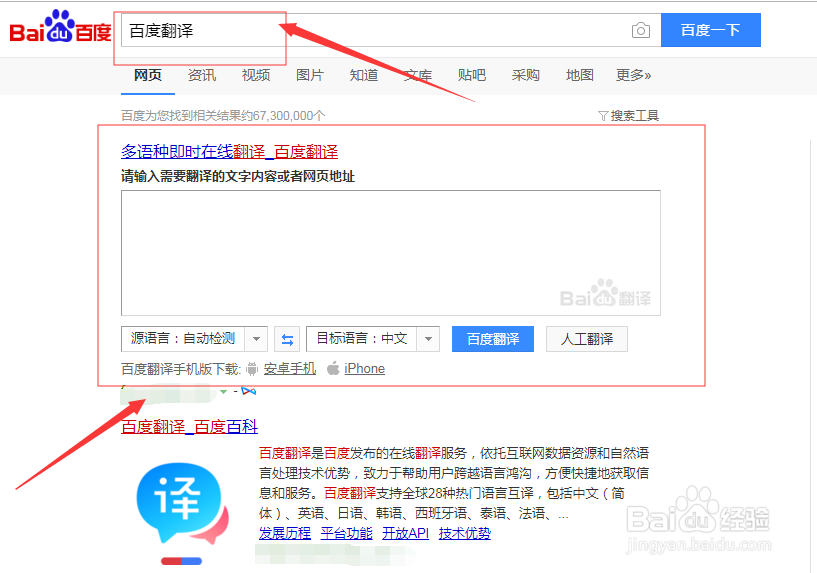Open 更多» menu
This screenshot has height=573, width=817.
coord(634,76)
